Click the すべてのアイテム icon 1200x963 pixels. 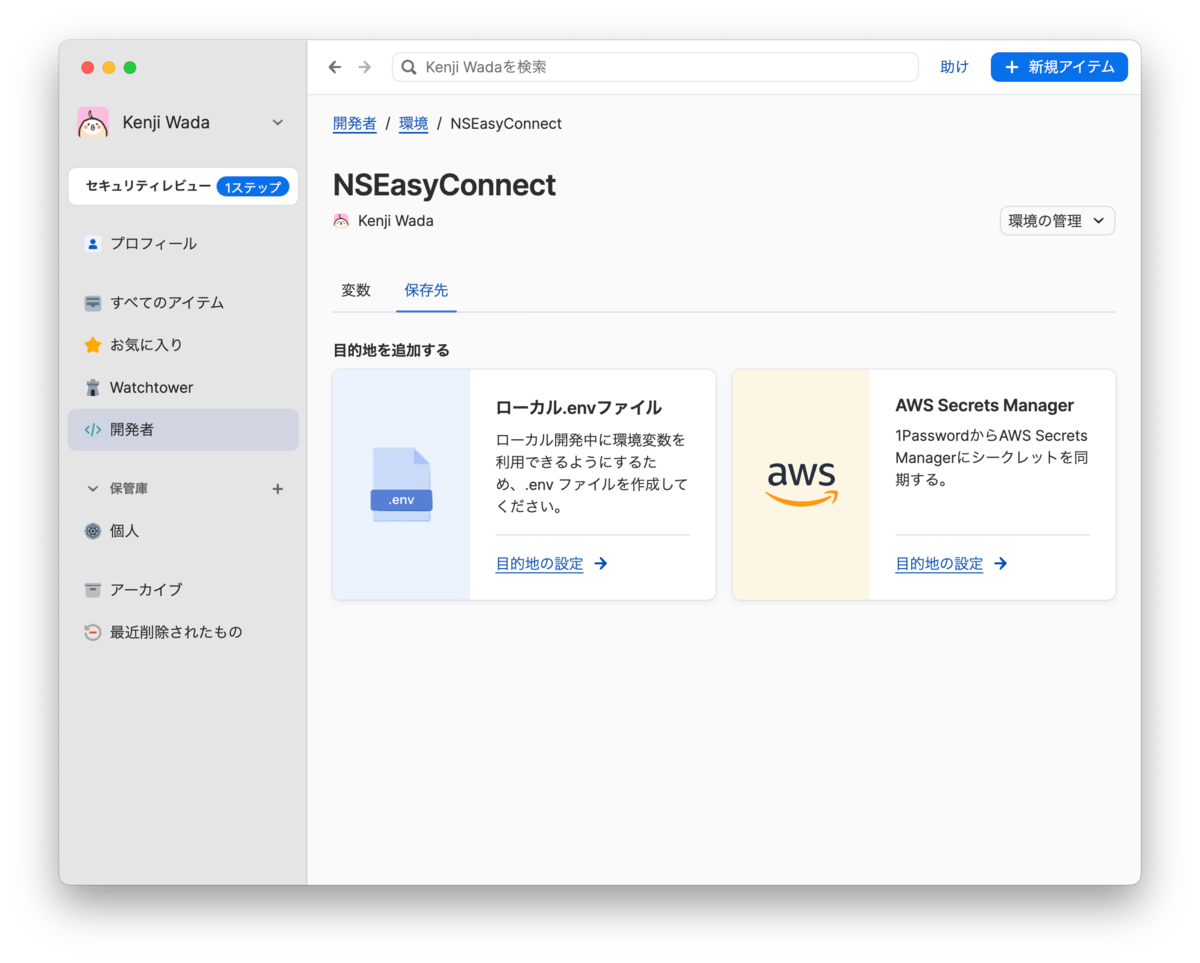pos(93,302)
